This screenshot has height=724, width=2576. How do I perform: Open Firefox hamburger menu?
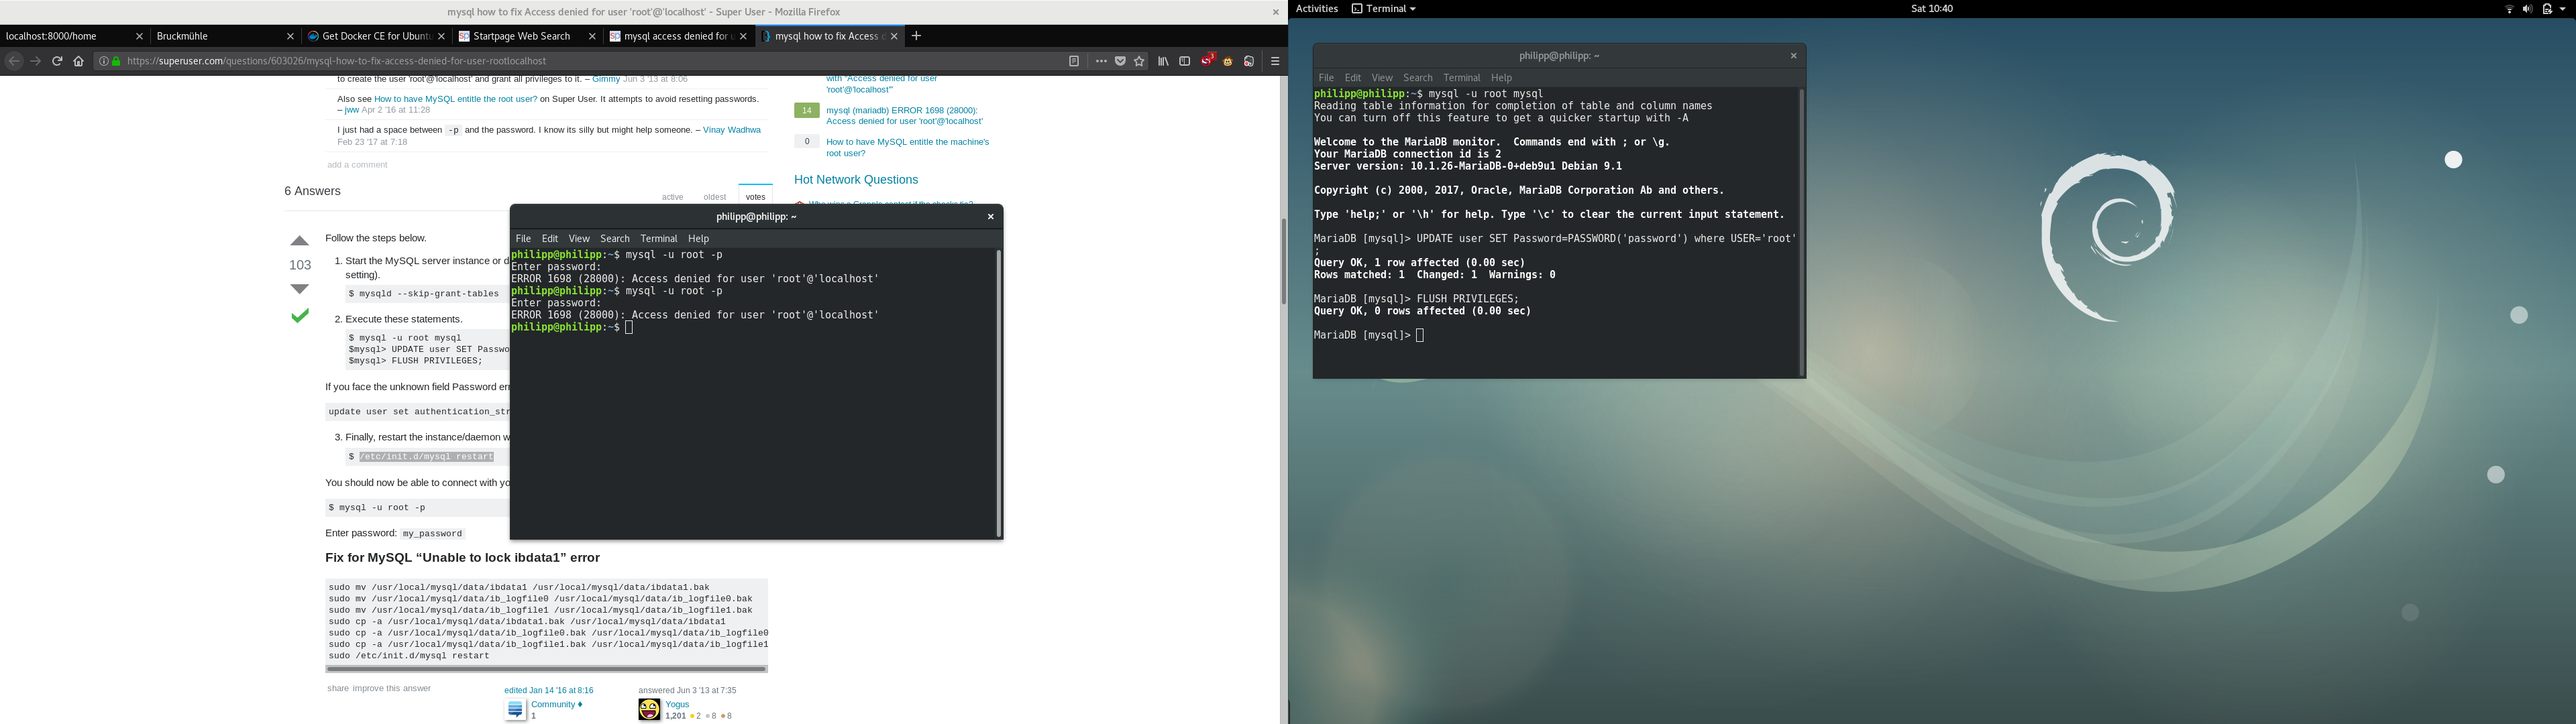[1275, 61]
